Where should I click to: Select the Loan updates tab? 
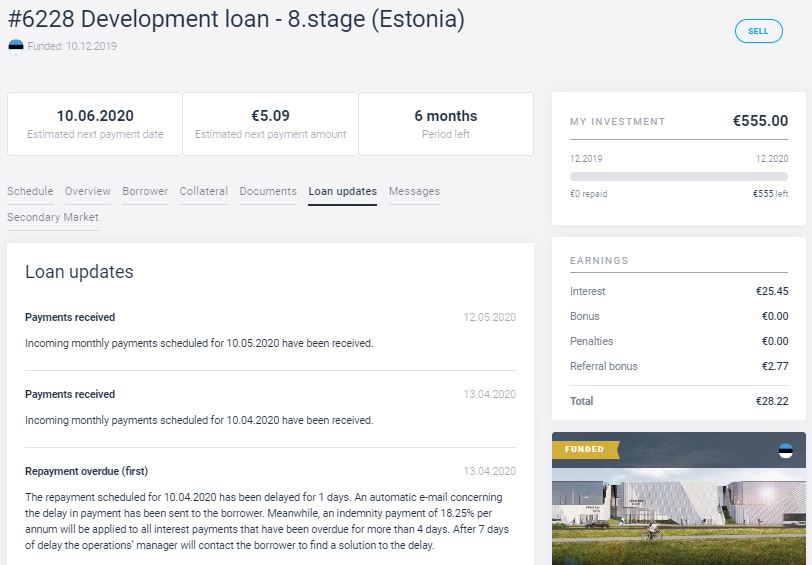click(342, 191)
